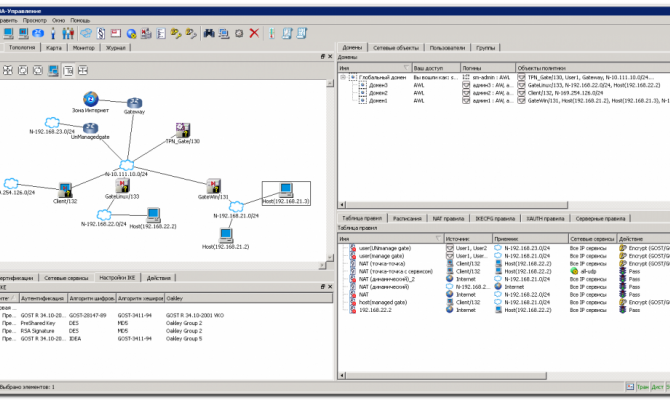Screen dimensions: 670x400
Task: Open the Расписания tab
Action: coord(407,218)
